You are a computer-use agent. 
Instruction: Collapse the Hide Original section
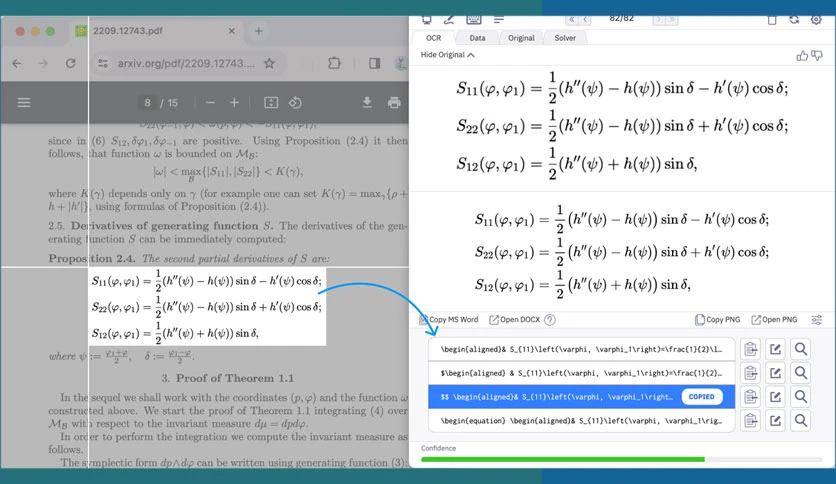447,55
